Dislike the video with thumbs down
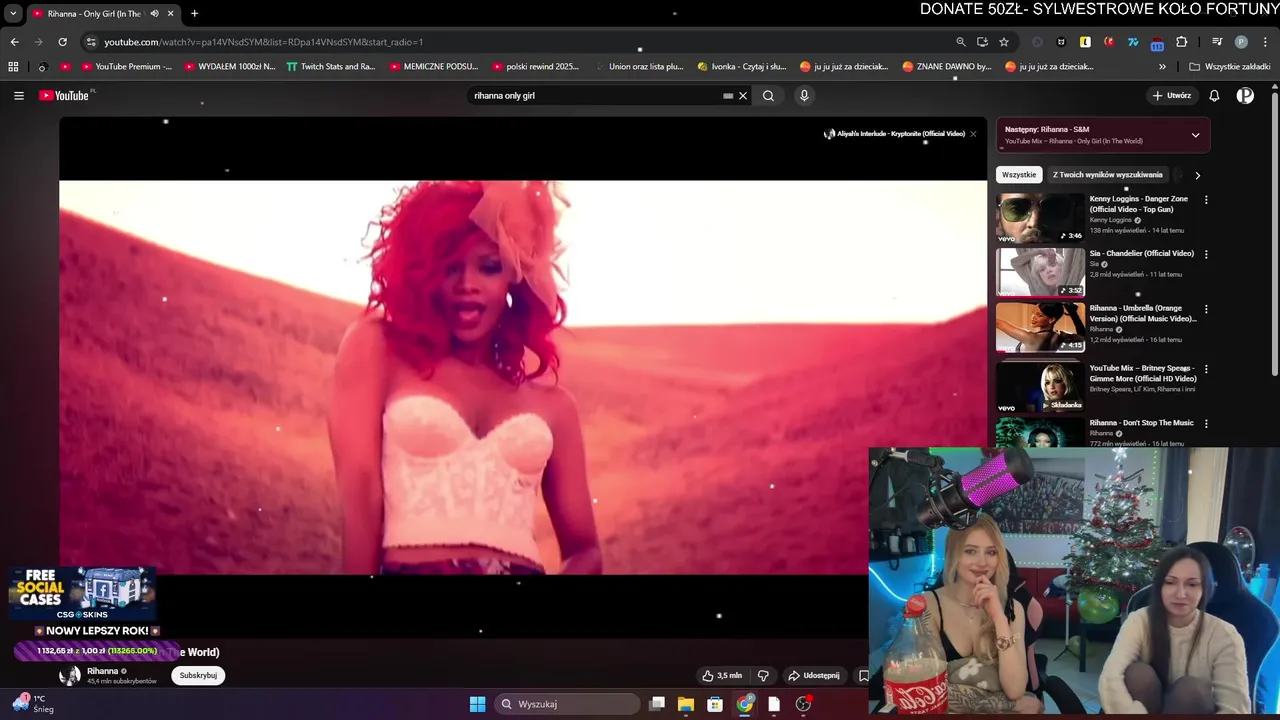 pyautogui.click(x=763, y=676)
